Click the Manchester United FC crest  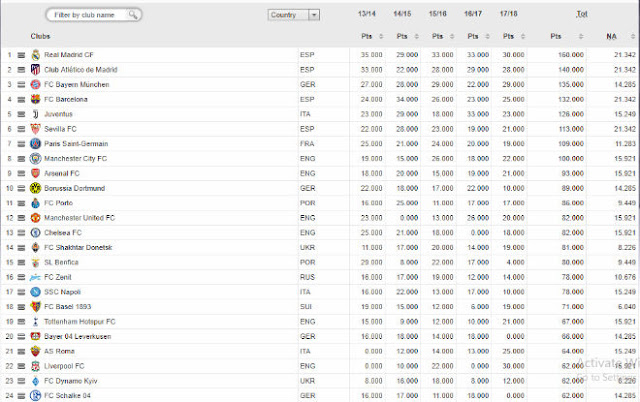[36, 218]
